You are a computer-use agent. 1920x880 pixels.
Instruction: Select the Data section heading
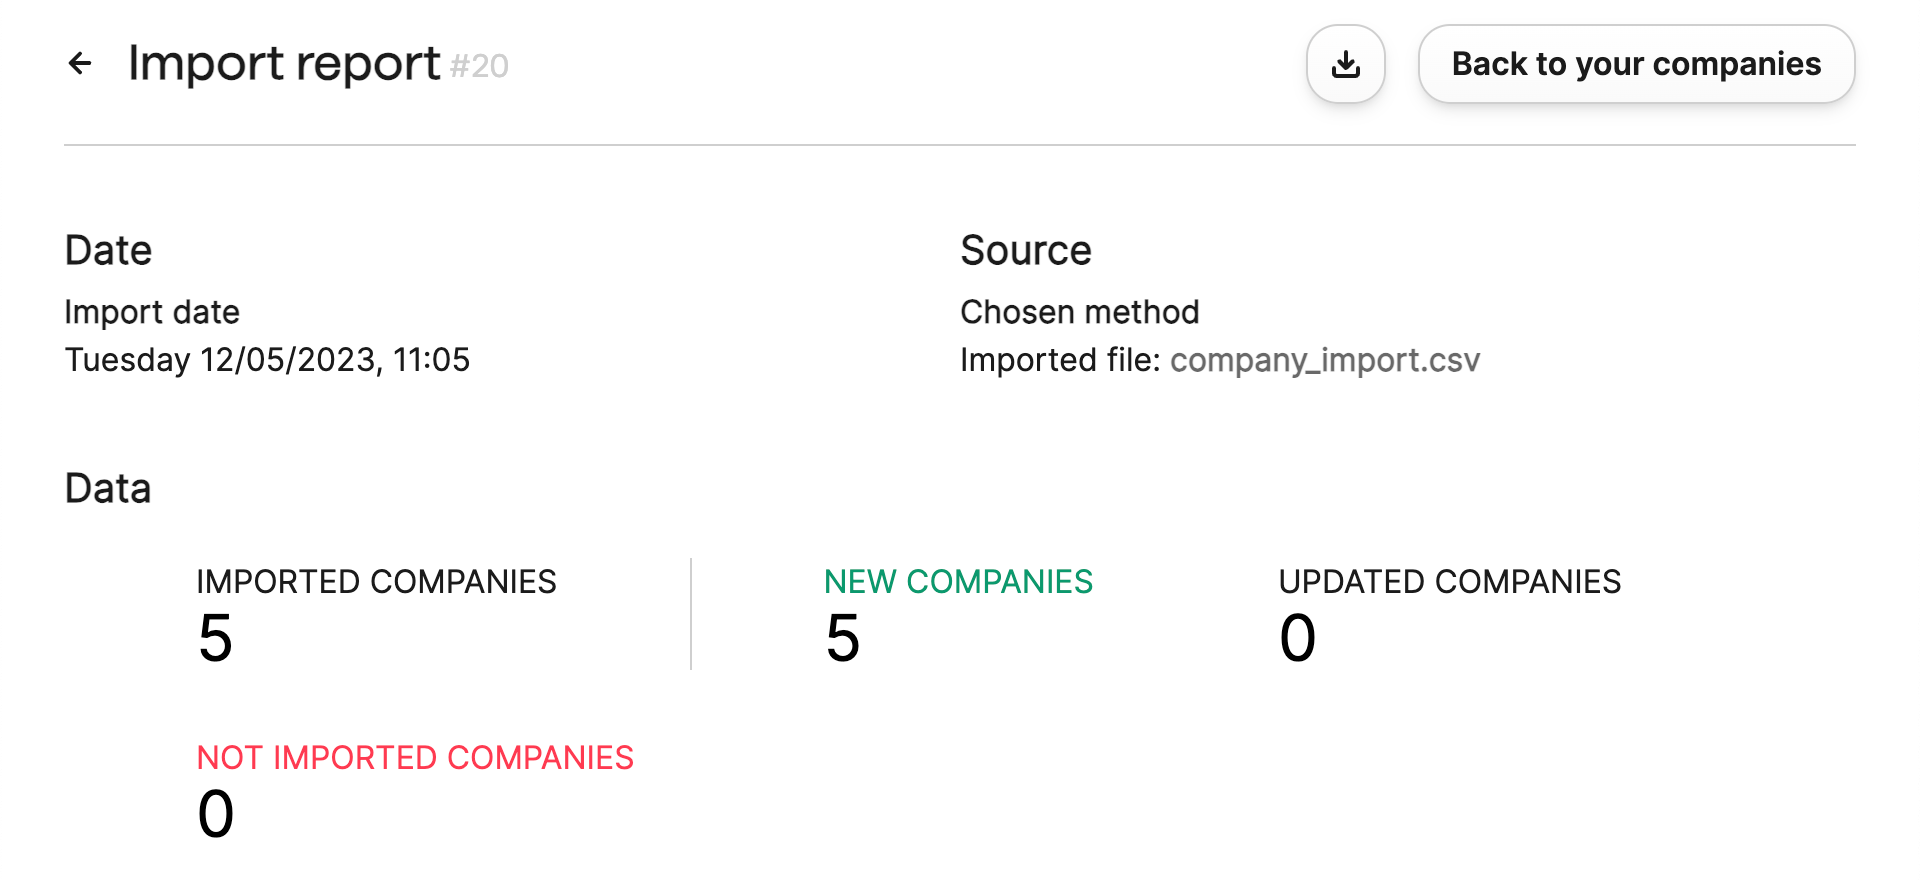coord(108,488)
